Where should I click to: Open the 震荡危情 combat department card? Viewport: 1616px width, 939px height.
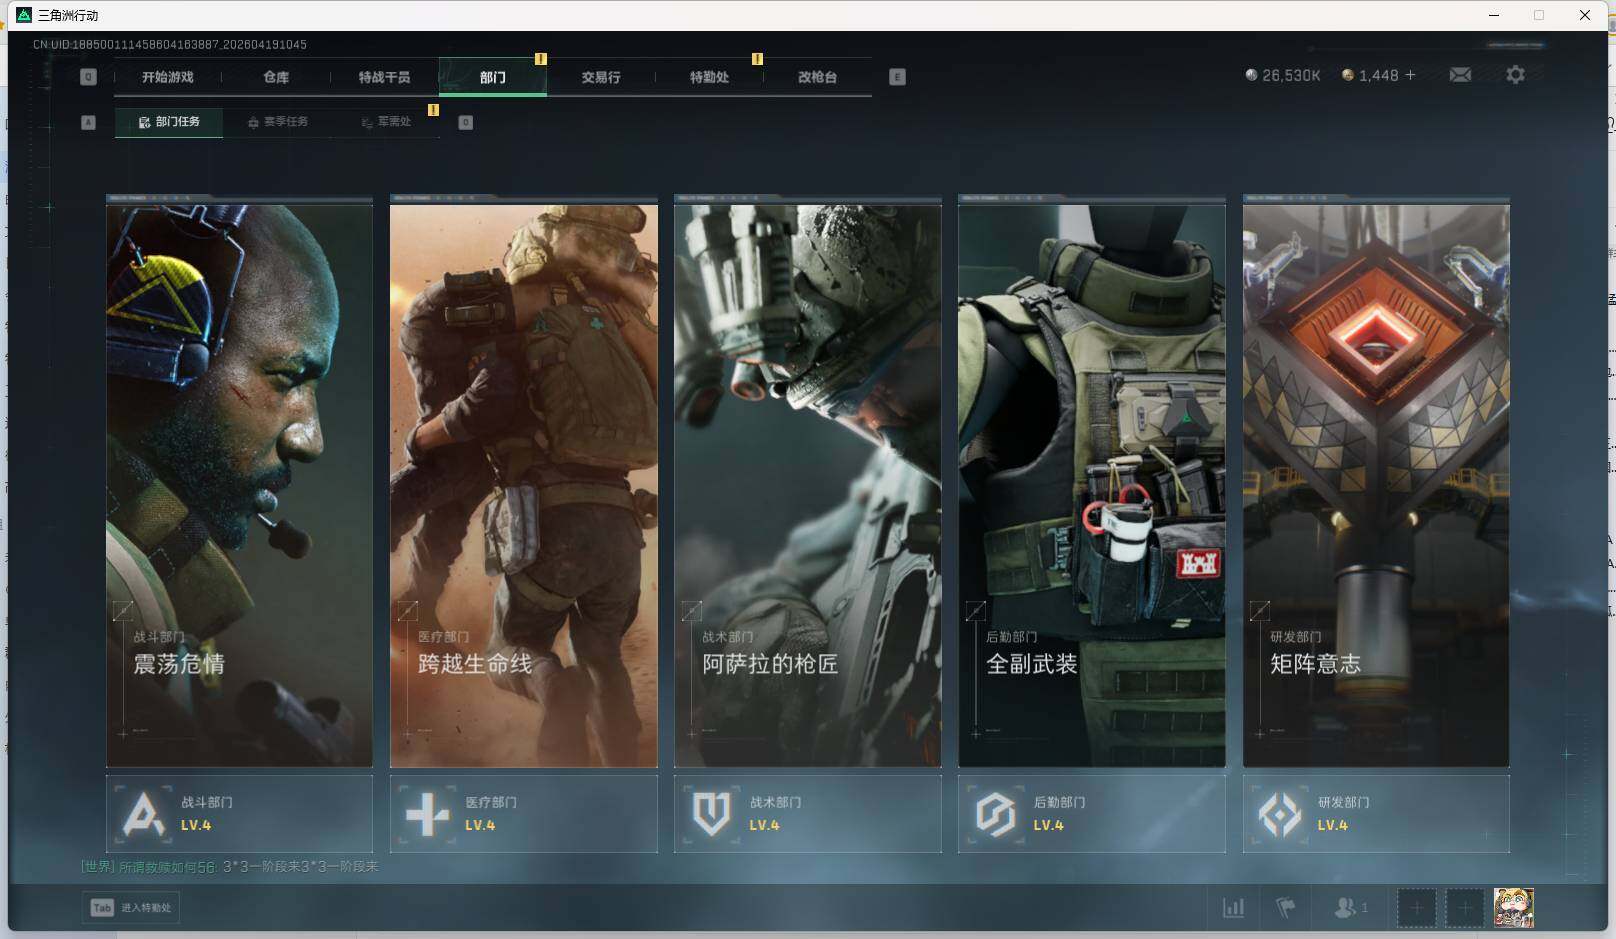coord(239,485)
